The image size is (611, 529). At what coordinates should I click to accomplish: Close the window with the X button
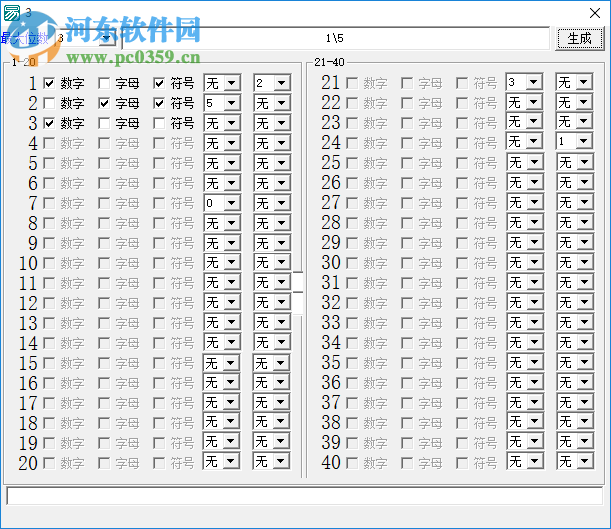tap(595, 13)
